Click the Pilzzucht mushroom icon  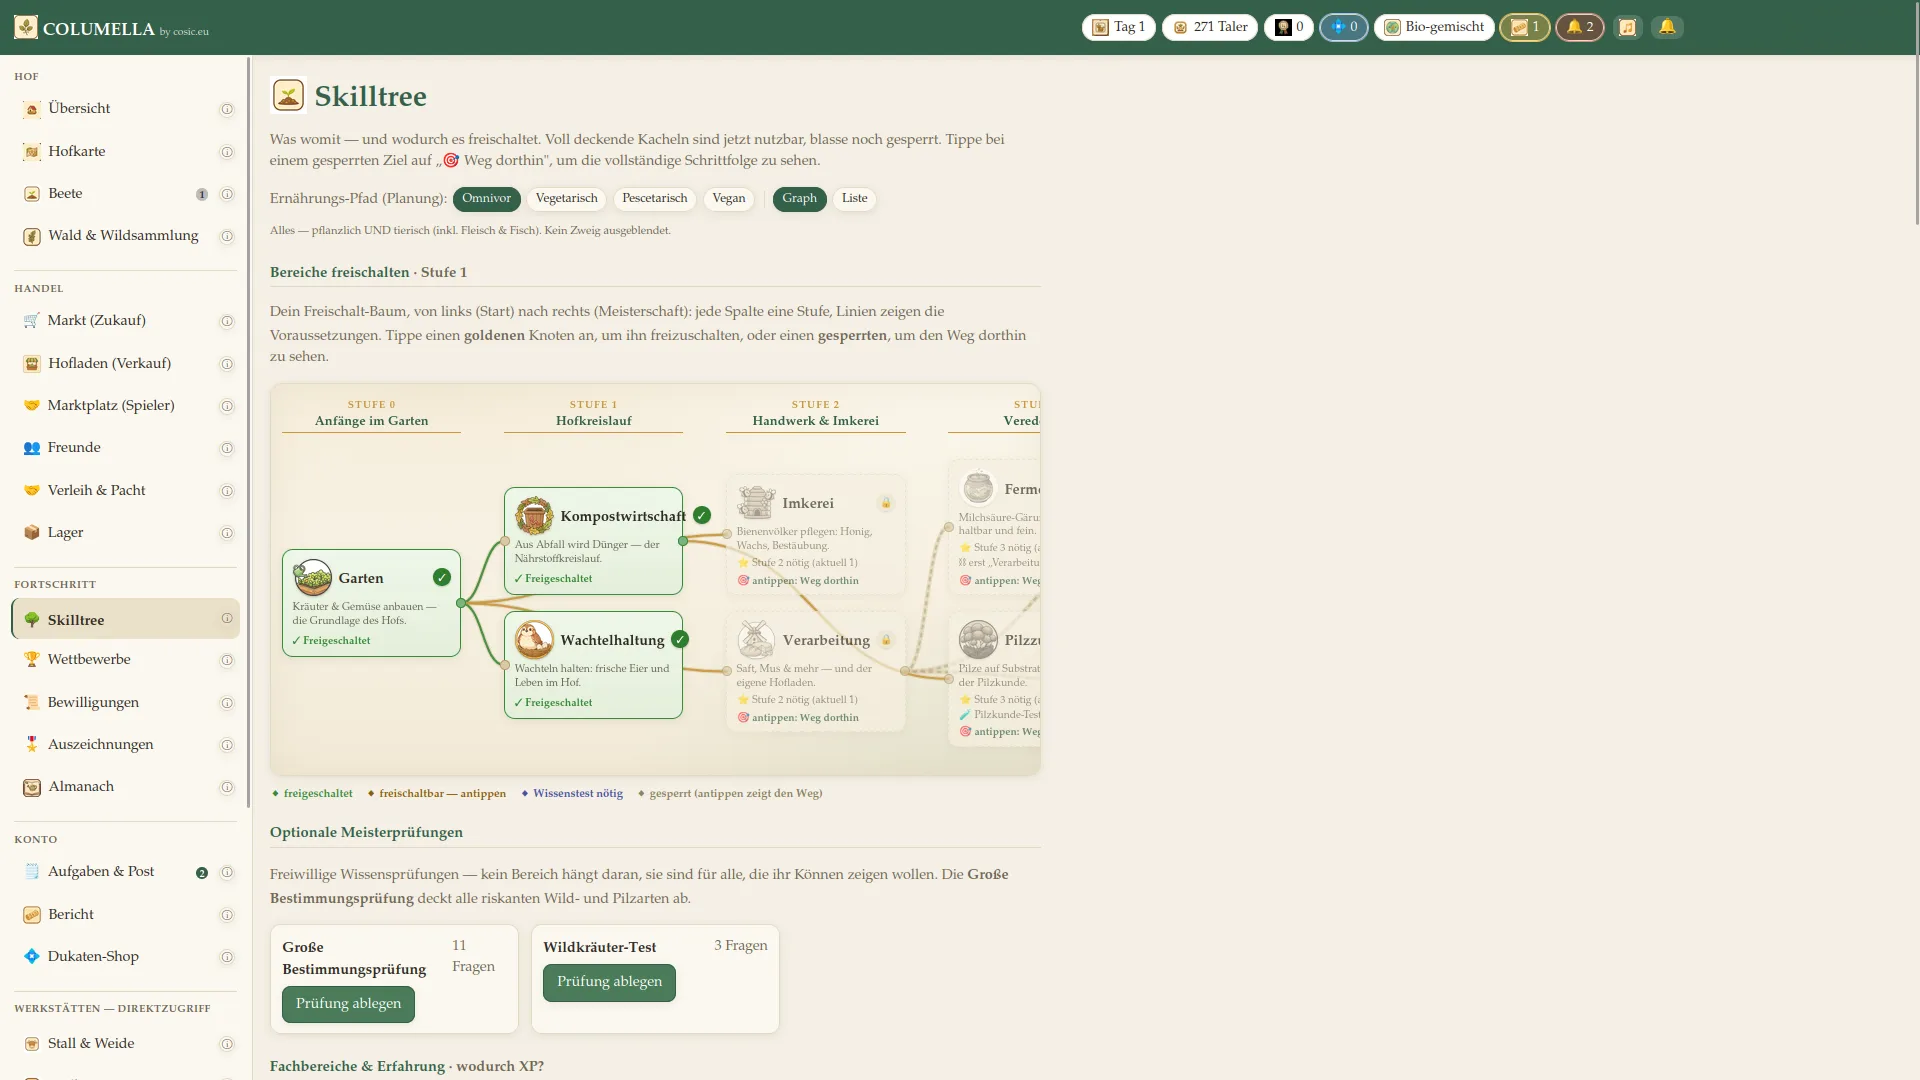pos(978,639)
